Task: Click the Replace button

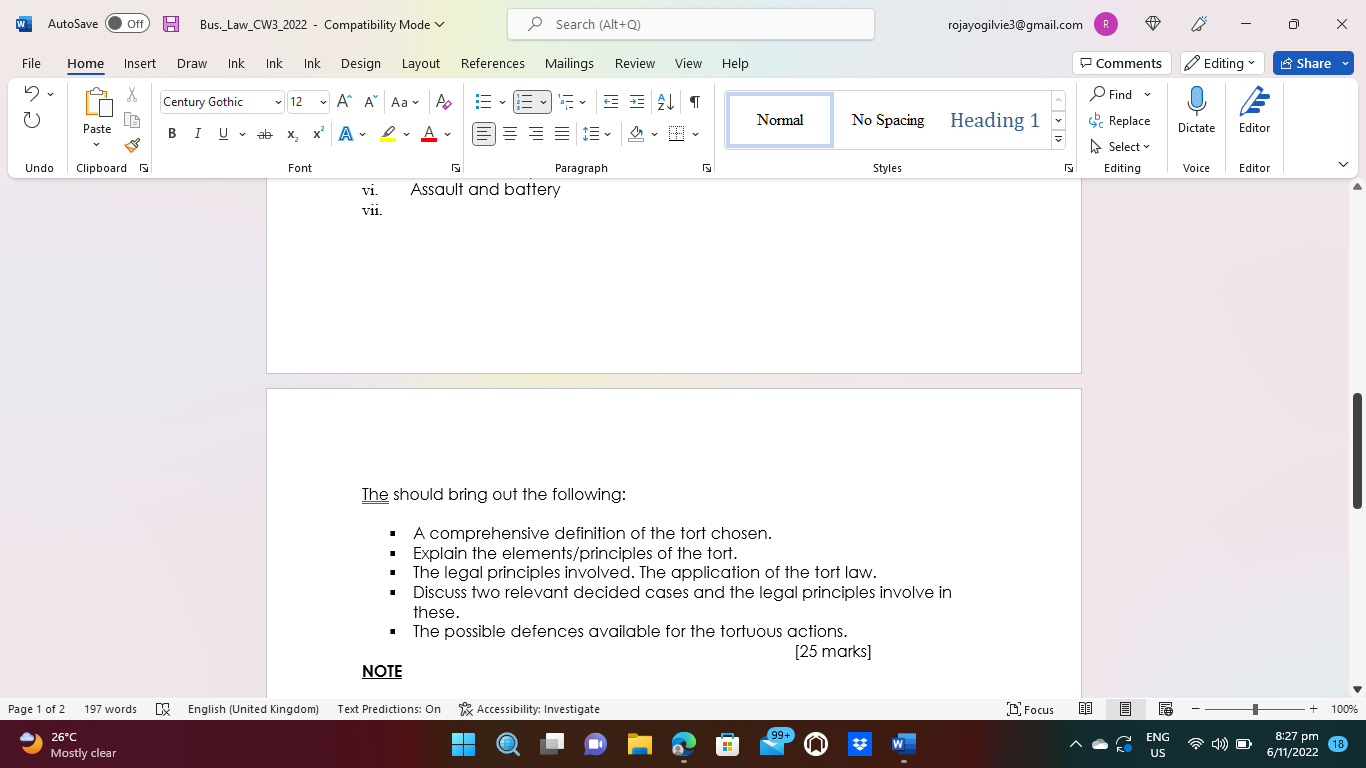Action: pyautogui.click(x=1121, y=120)
